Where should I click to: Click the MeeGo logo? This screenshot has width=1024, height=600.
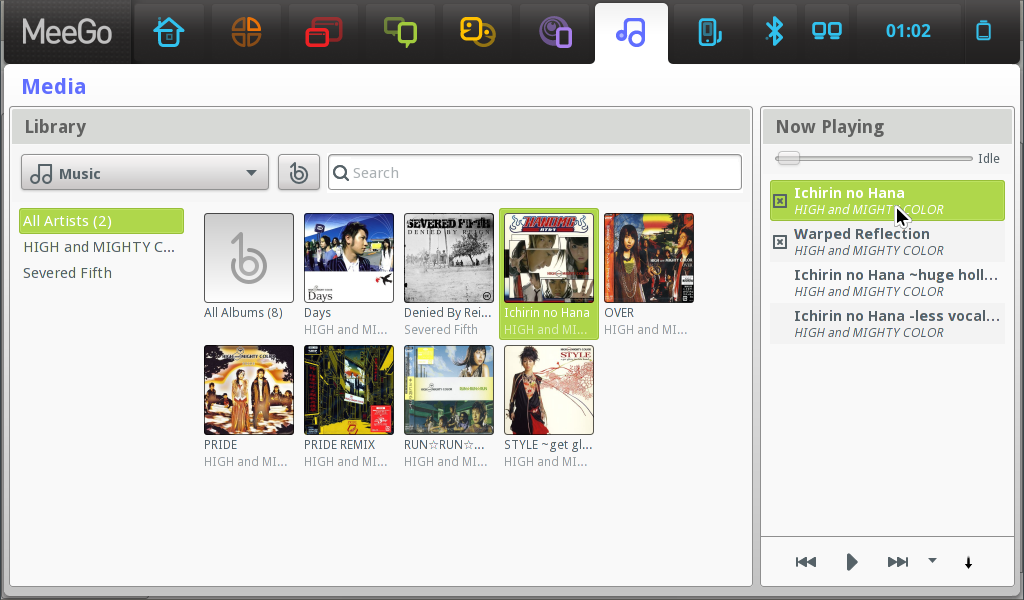click(67, 31)
